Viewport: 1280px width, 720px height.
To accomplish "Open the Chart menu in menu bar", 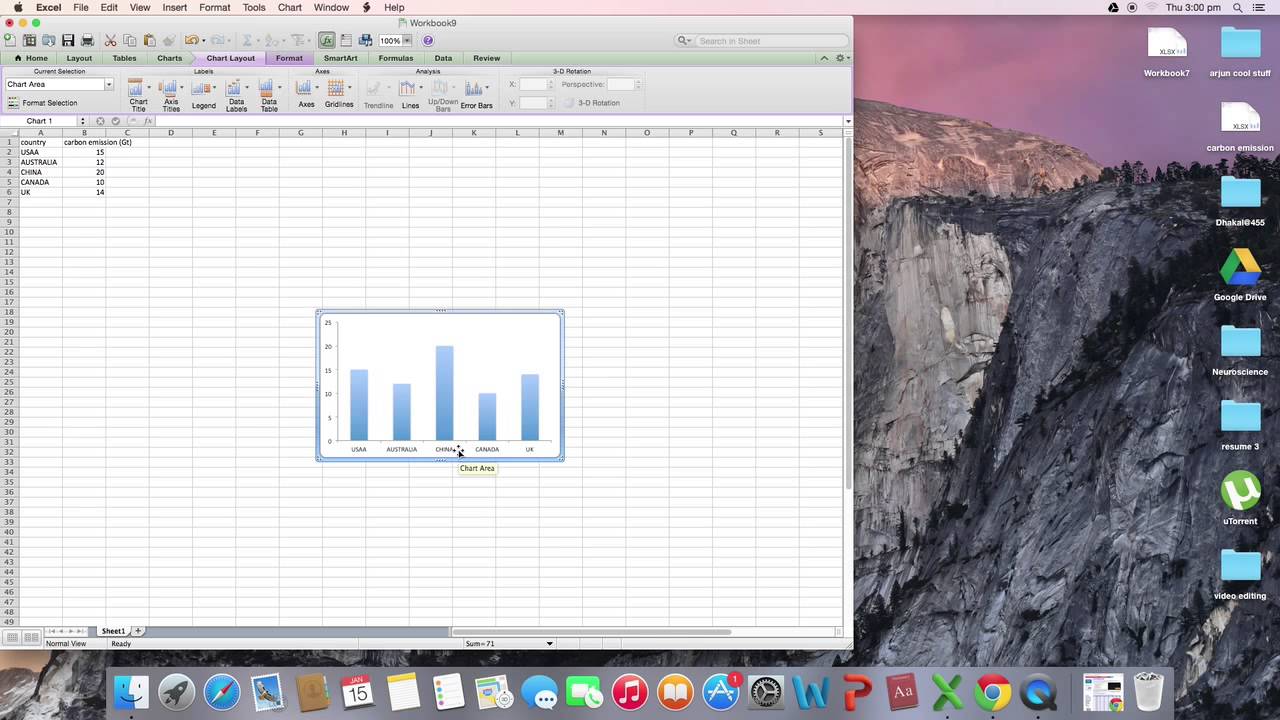I will [x=290, y=7].
